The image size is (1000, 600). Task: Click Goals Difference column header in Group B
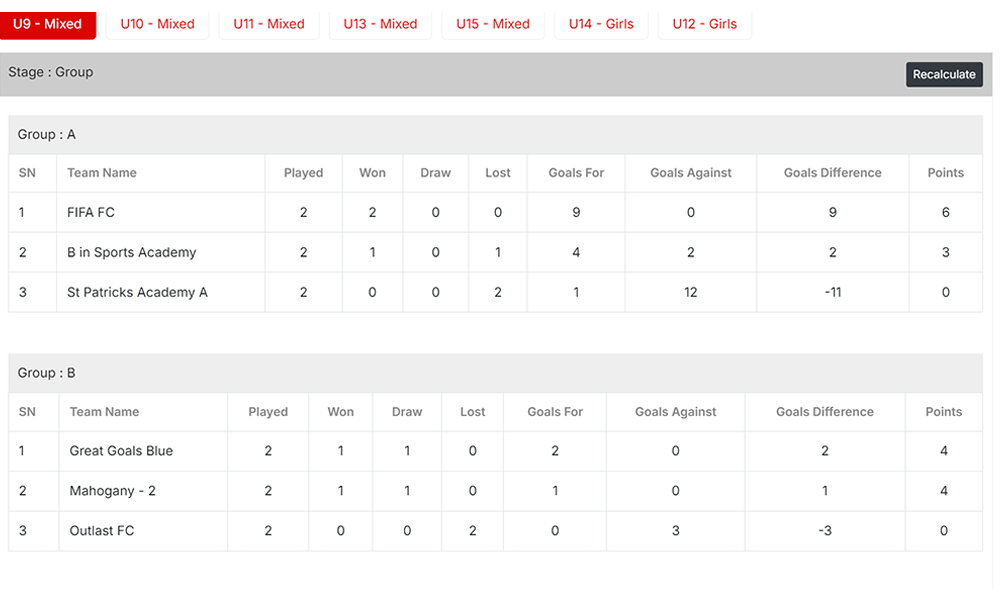(x=825, y=412)
